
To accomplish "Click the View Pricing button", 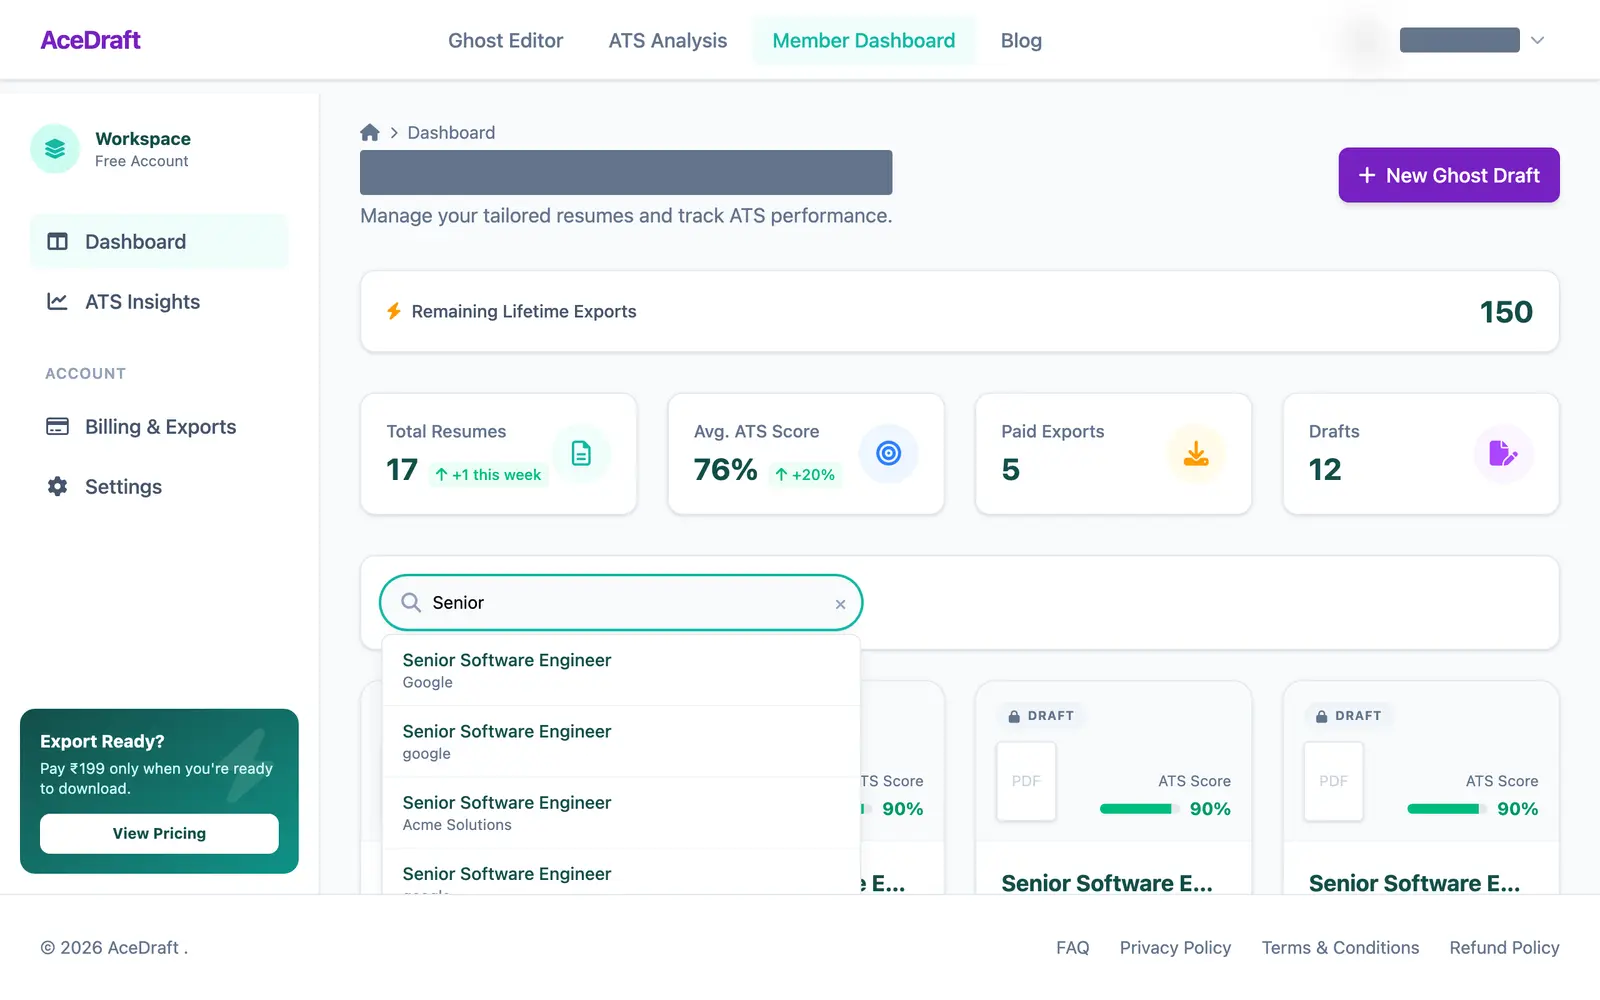I will (x=159, y=834).
